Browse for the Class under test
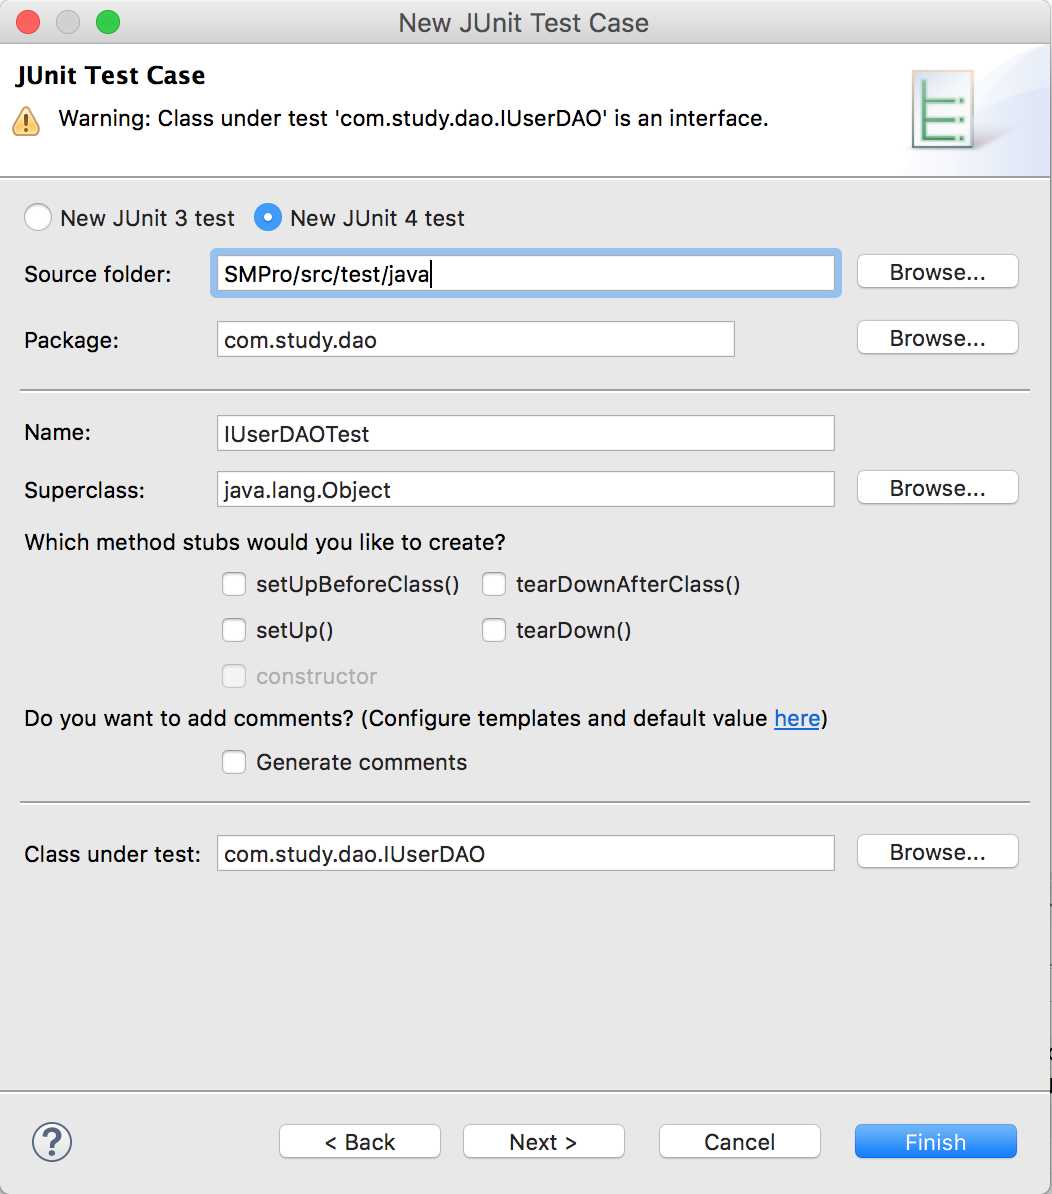The width and height of the screenshot is (1052, 1194). coord(937,852)
